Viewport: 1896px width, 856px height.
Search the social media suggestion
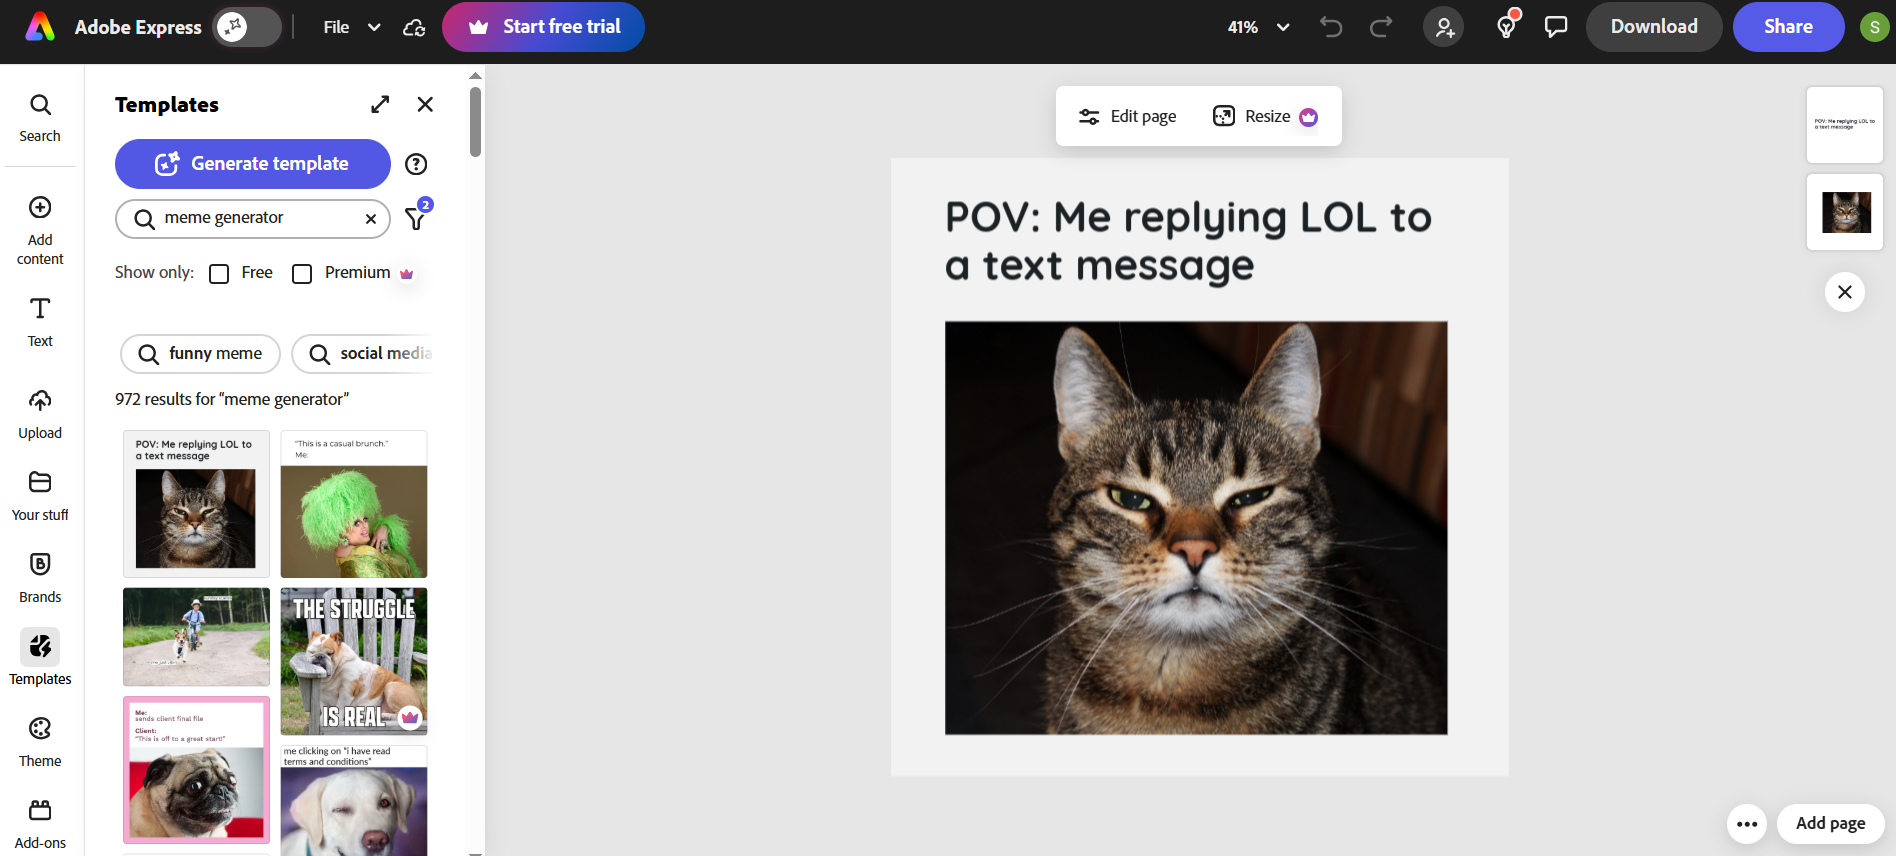pyautogui.click(x=363, y=354)
